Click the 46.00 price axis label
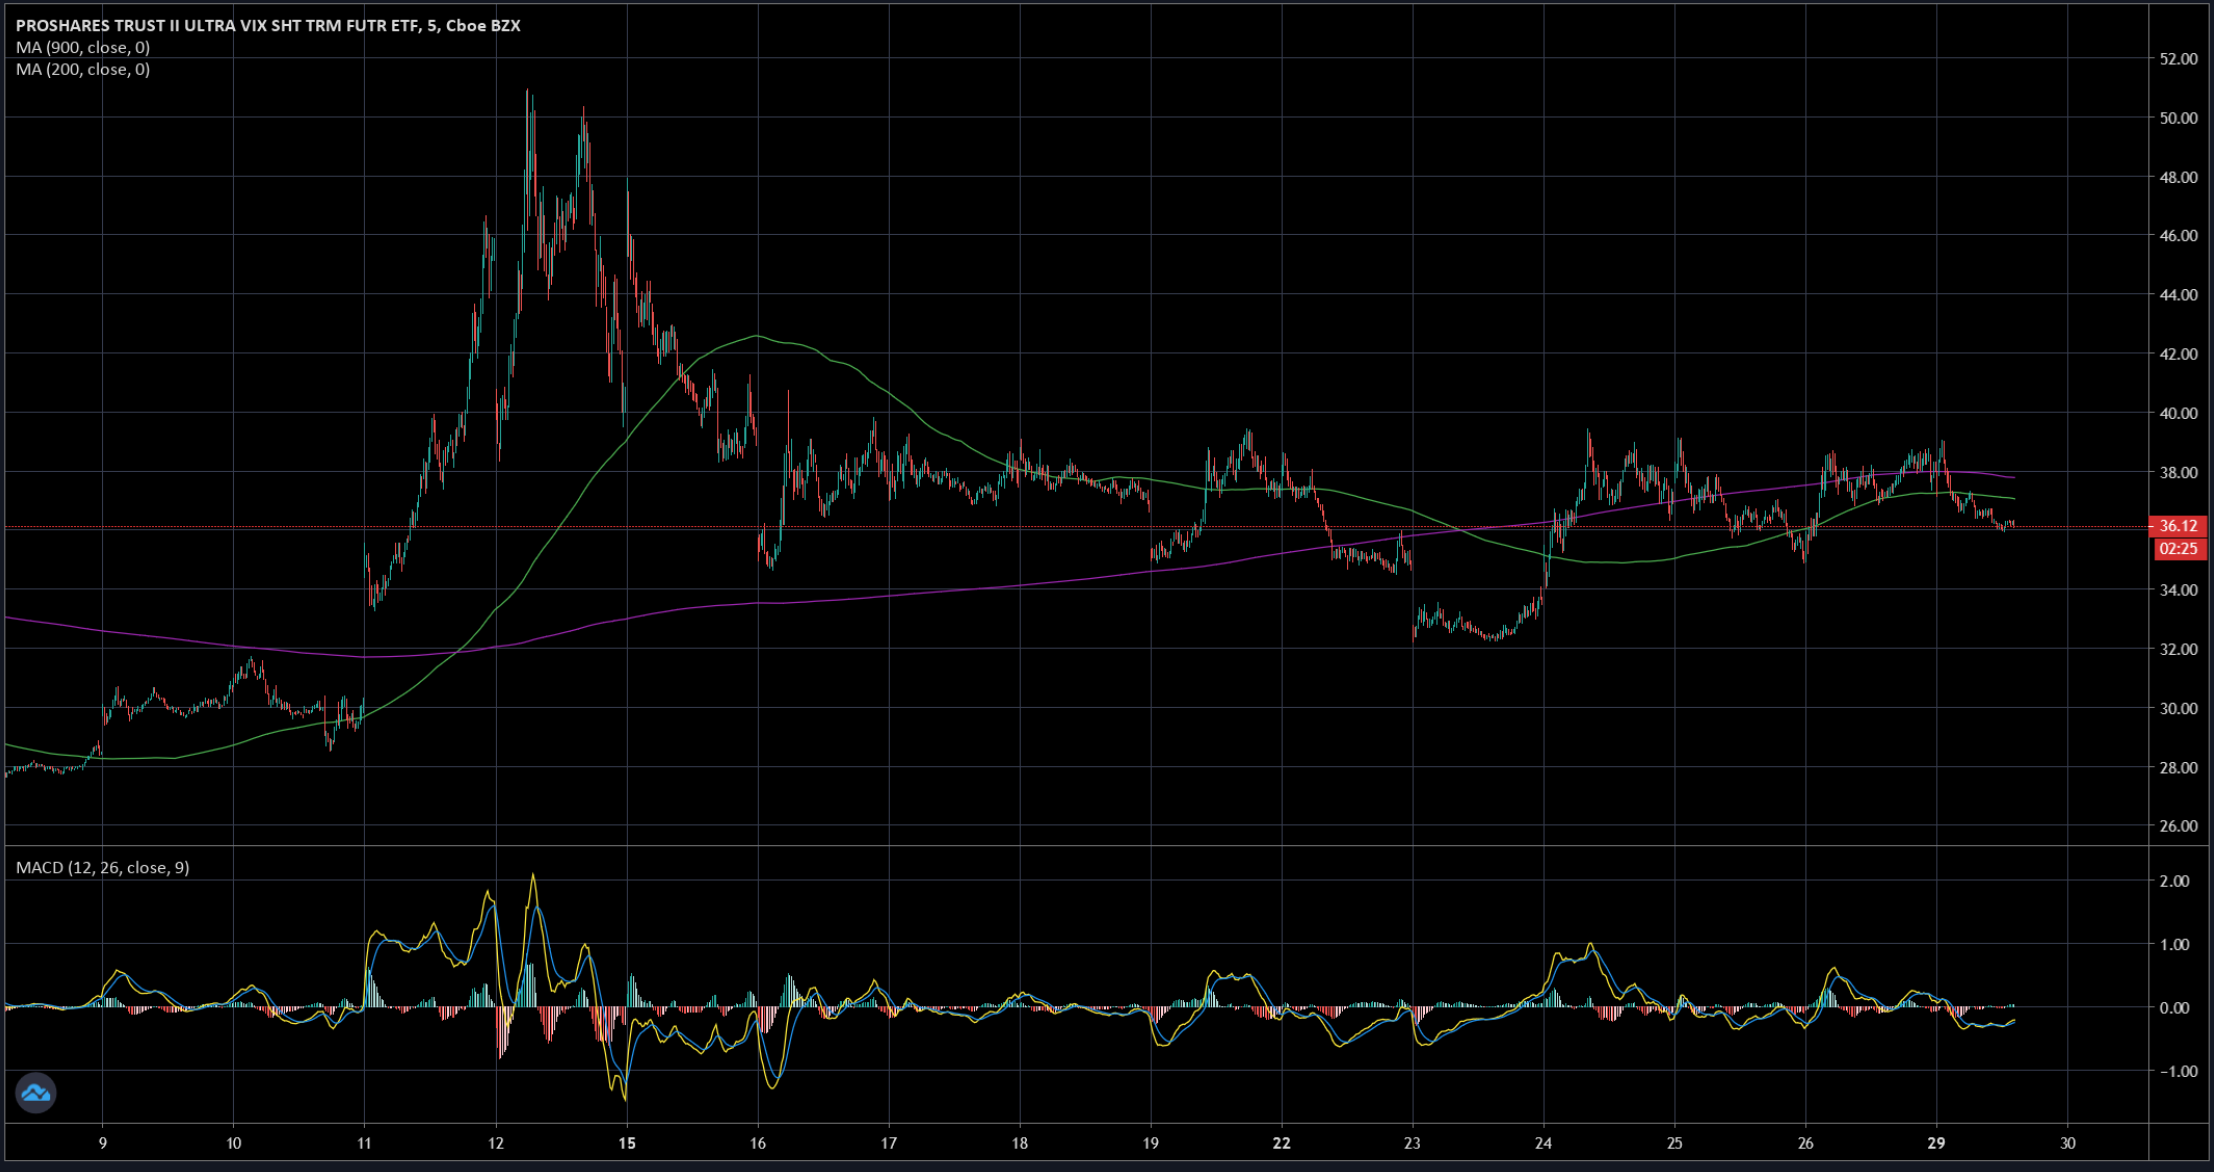Screen dimensions: 2214x1172 2178,237
